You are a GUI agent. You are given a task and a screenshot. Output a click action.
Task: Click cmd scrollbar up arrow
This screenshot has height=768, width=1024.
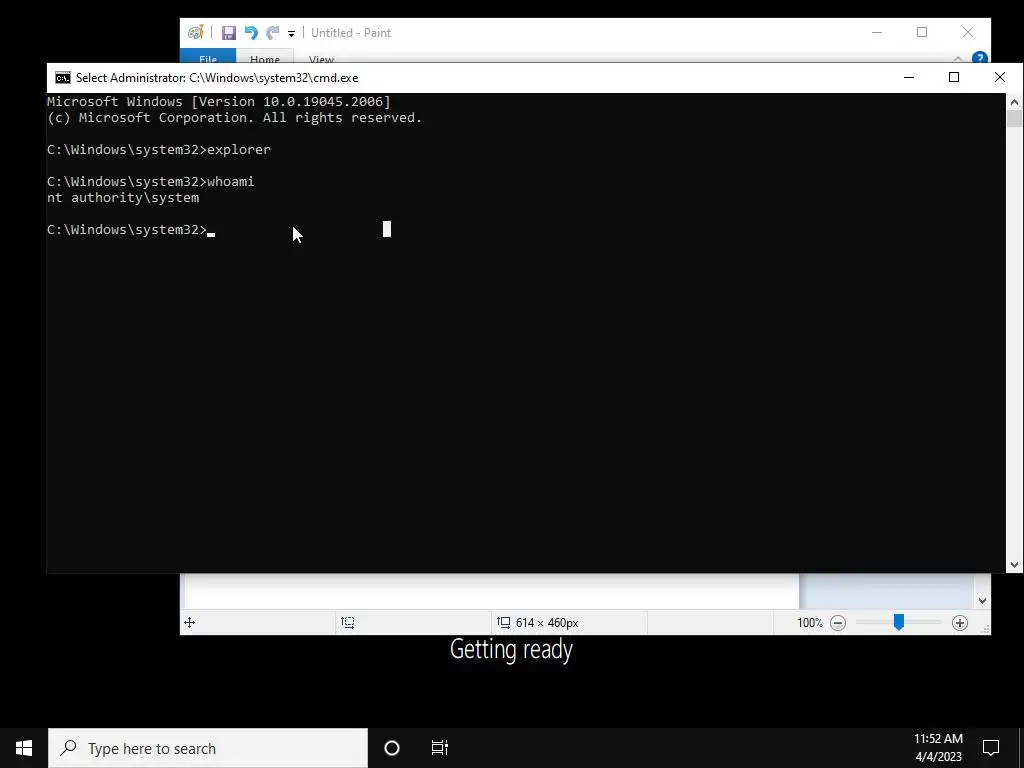[x=1014, y=102]
